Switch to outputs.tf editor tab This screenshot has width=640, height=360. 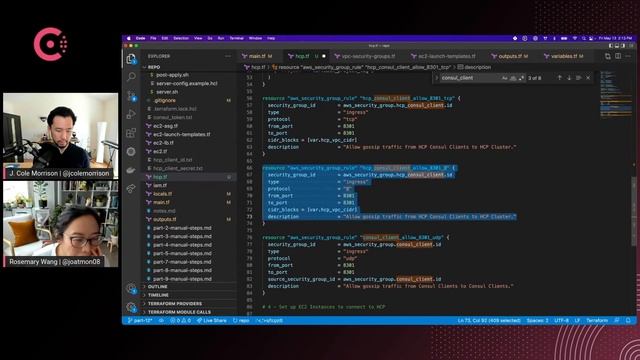pyautogui.click(x=510, y=56)
